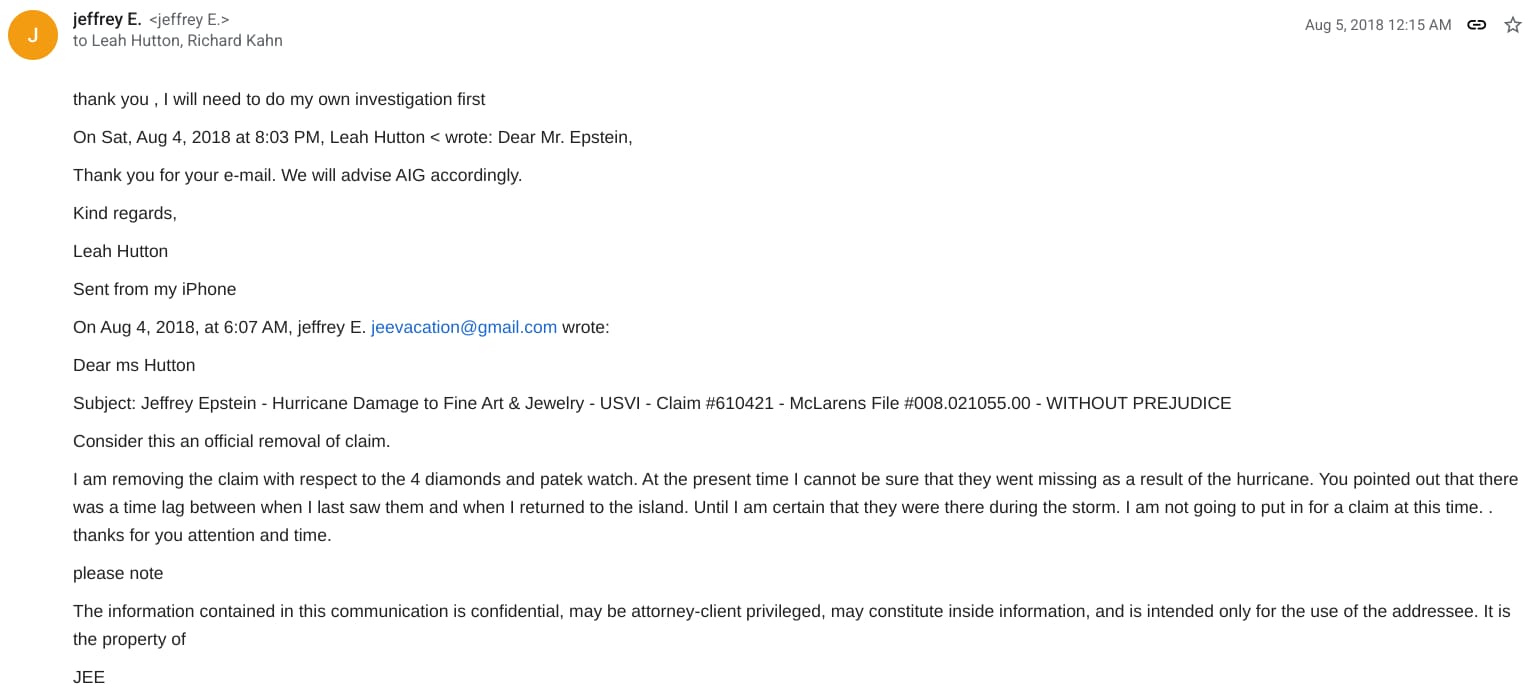Click the orange J sender avatar
This screenshot has height=684, width=1533.
pyautogui.click(x=33, y=35)
